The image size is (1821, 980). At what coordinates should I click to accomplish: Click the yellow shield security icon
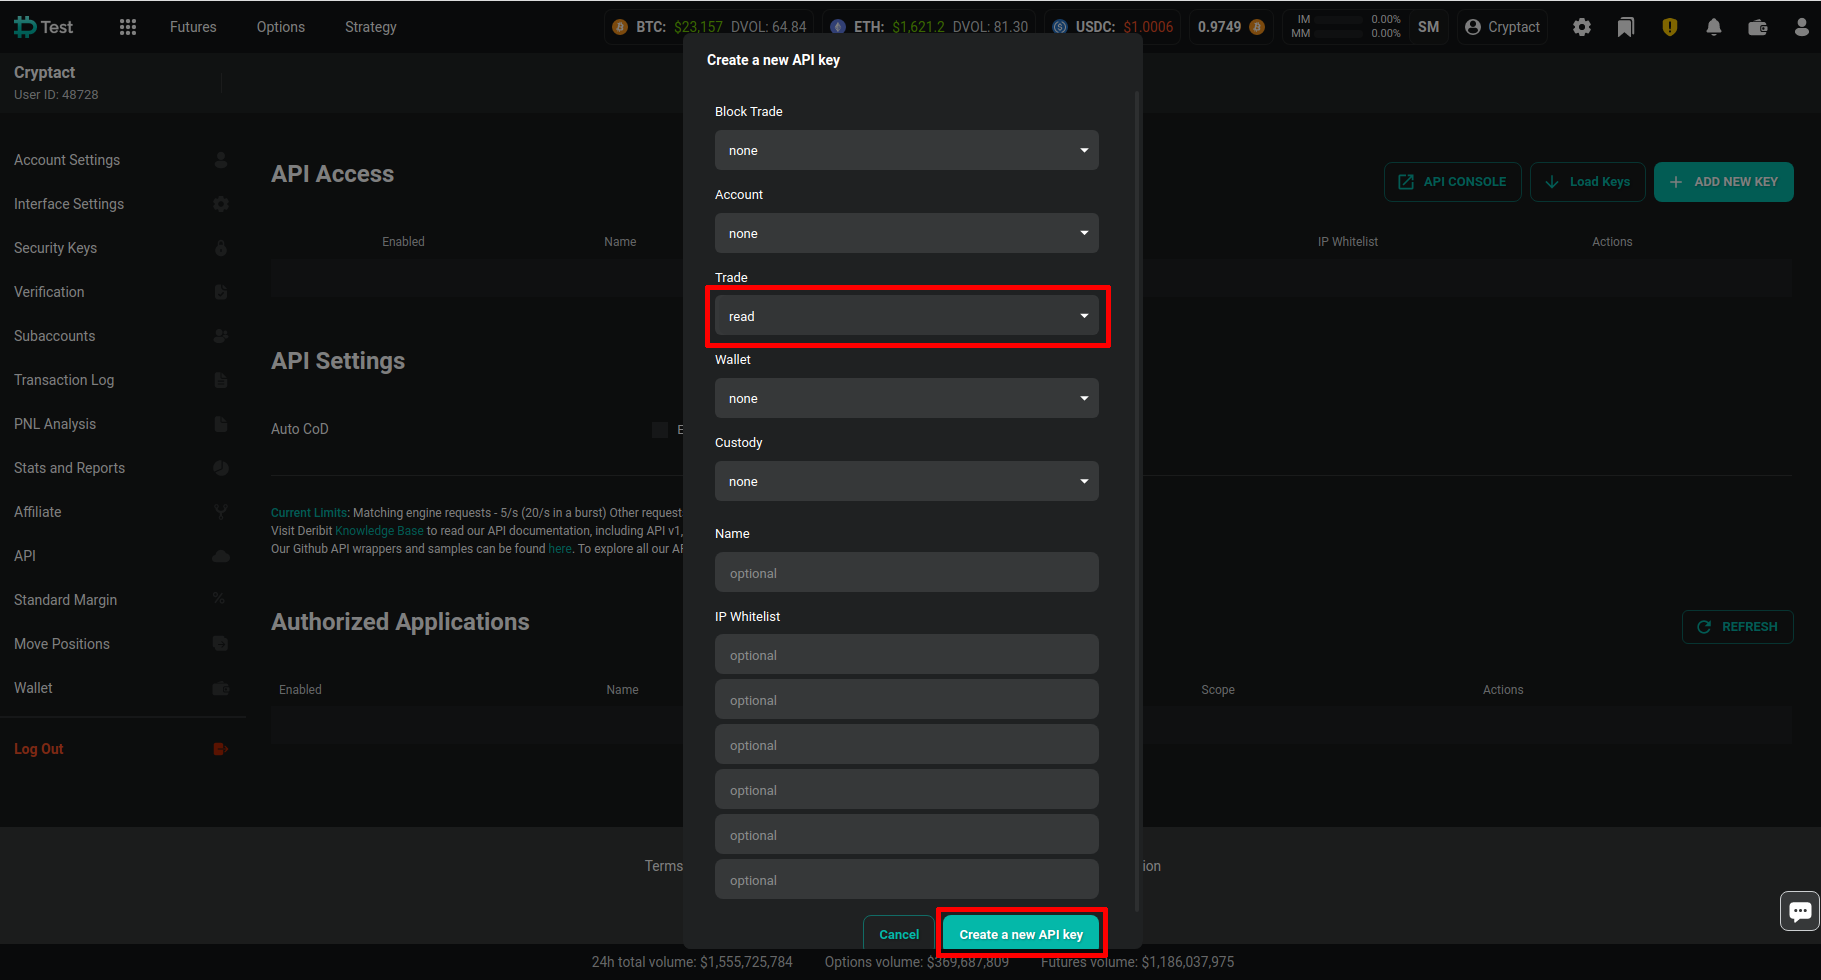(1670, 27)
